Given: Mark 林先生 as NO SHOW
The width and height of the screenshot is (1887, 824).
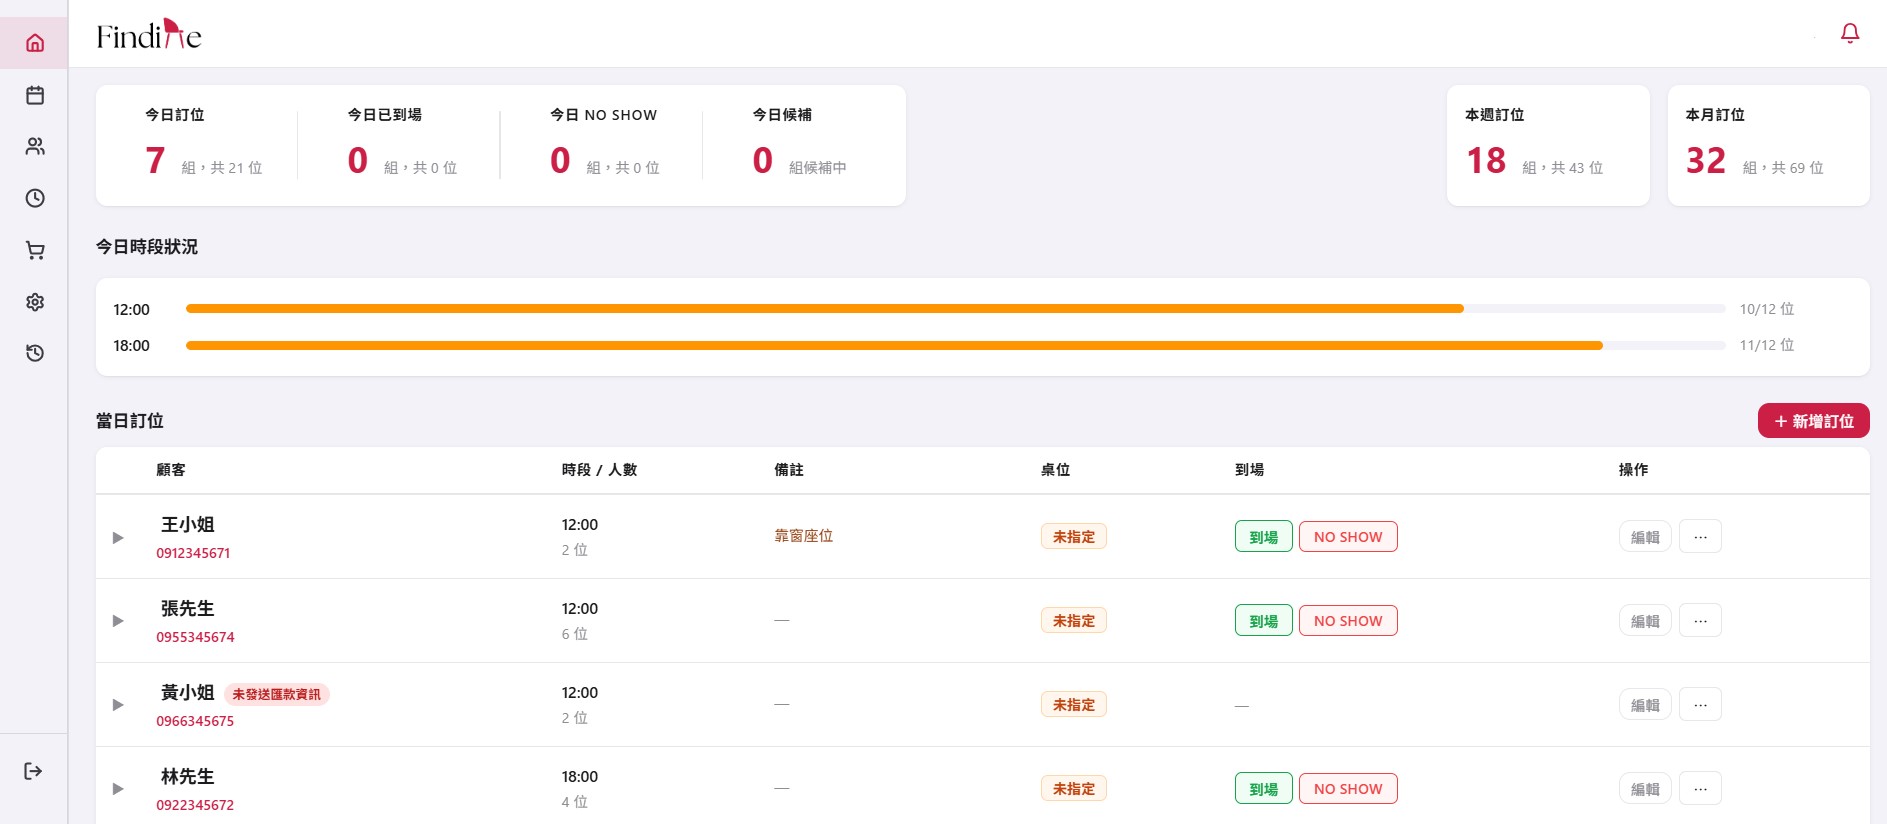Looking at the screenshot, I should pos(1348,789).
